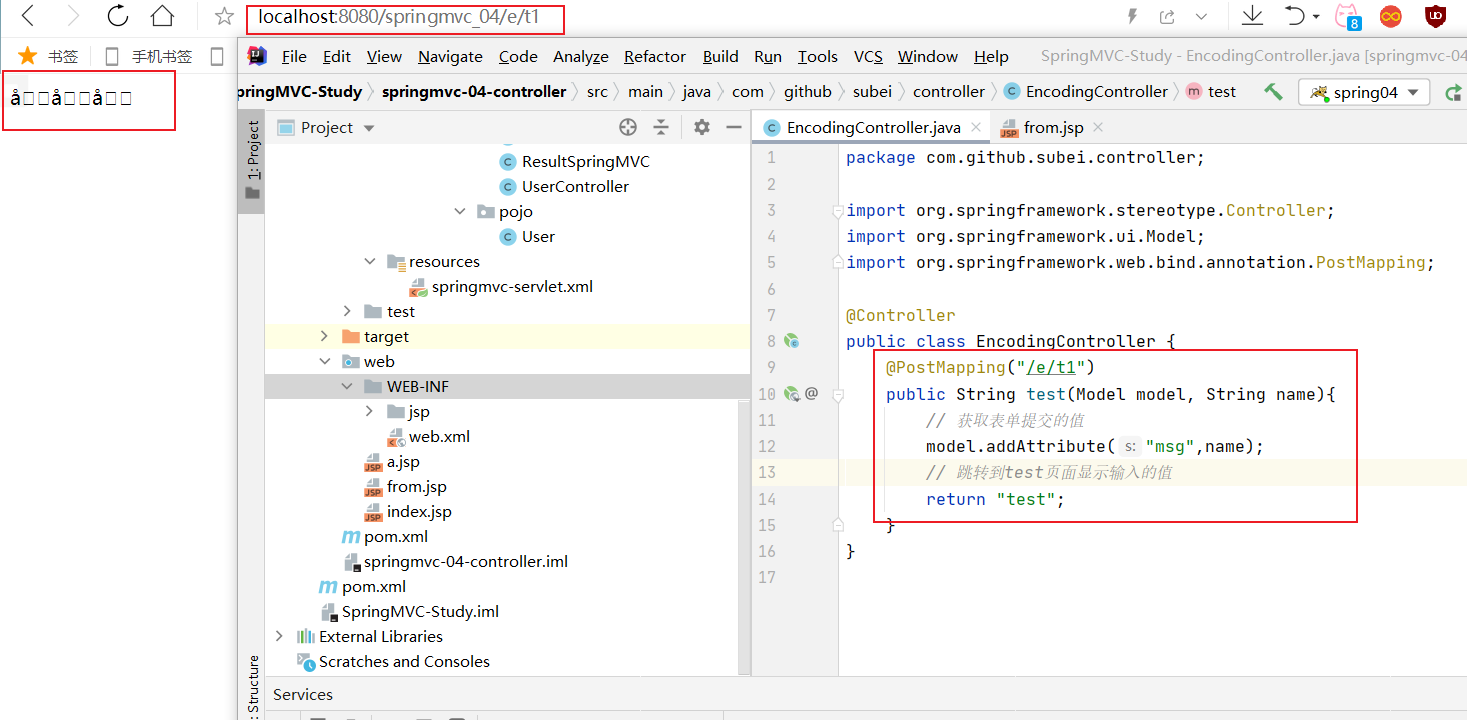The image size is (1467, 720).
Task: Open Project panel settings gear
Action: 702,127
